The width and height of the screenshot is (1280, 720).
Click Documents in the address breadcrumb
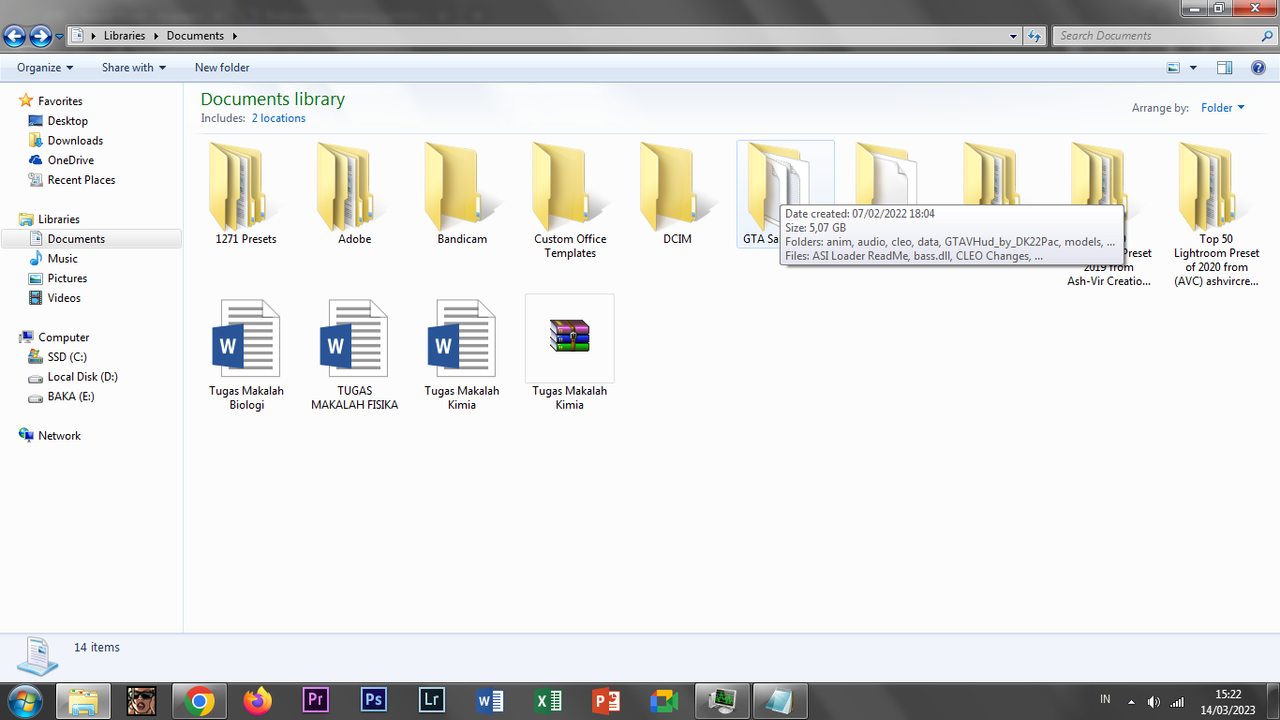click(195, 36)
